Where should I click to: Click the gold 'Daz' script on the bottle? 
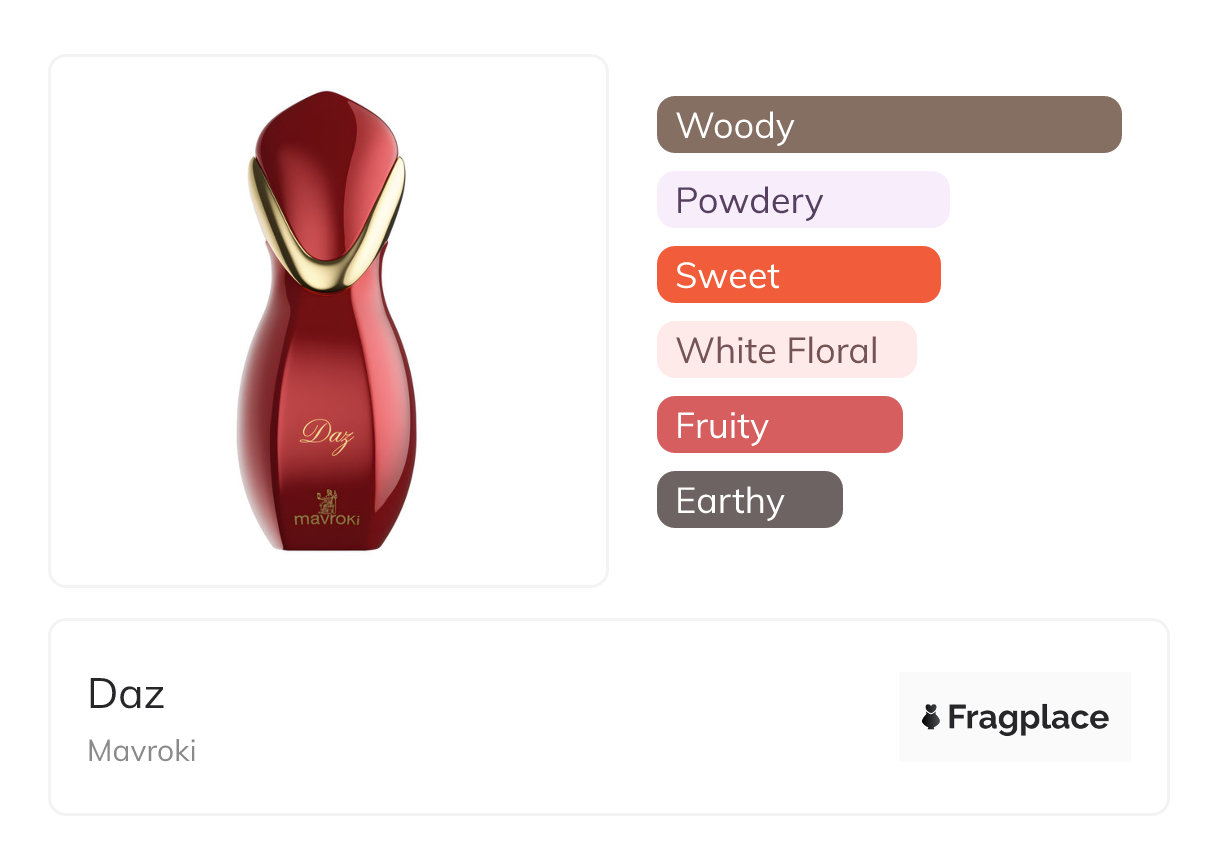(325, 435)
